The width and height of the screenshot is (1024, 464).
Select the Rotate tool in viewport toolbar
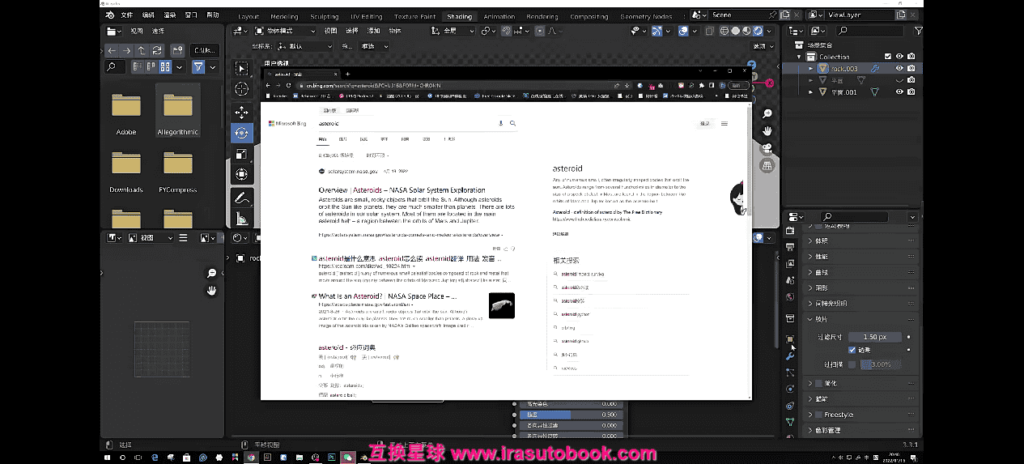tap(242, 133)
